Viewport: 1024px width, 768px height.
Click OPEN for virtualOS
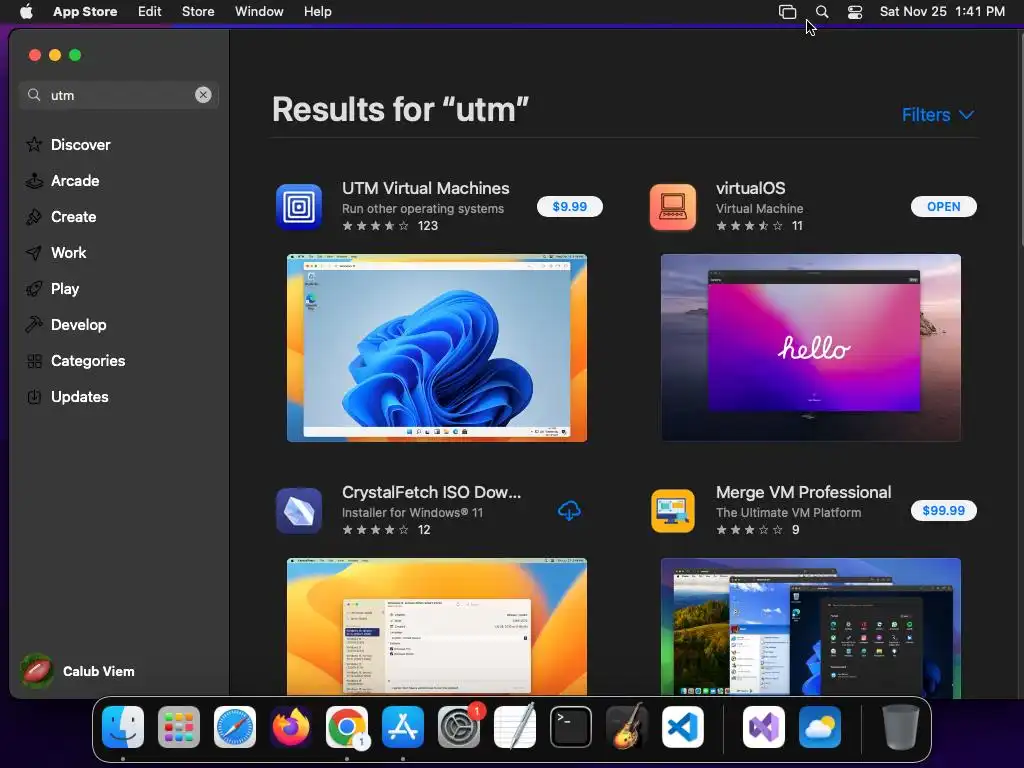coord(944,206)
